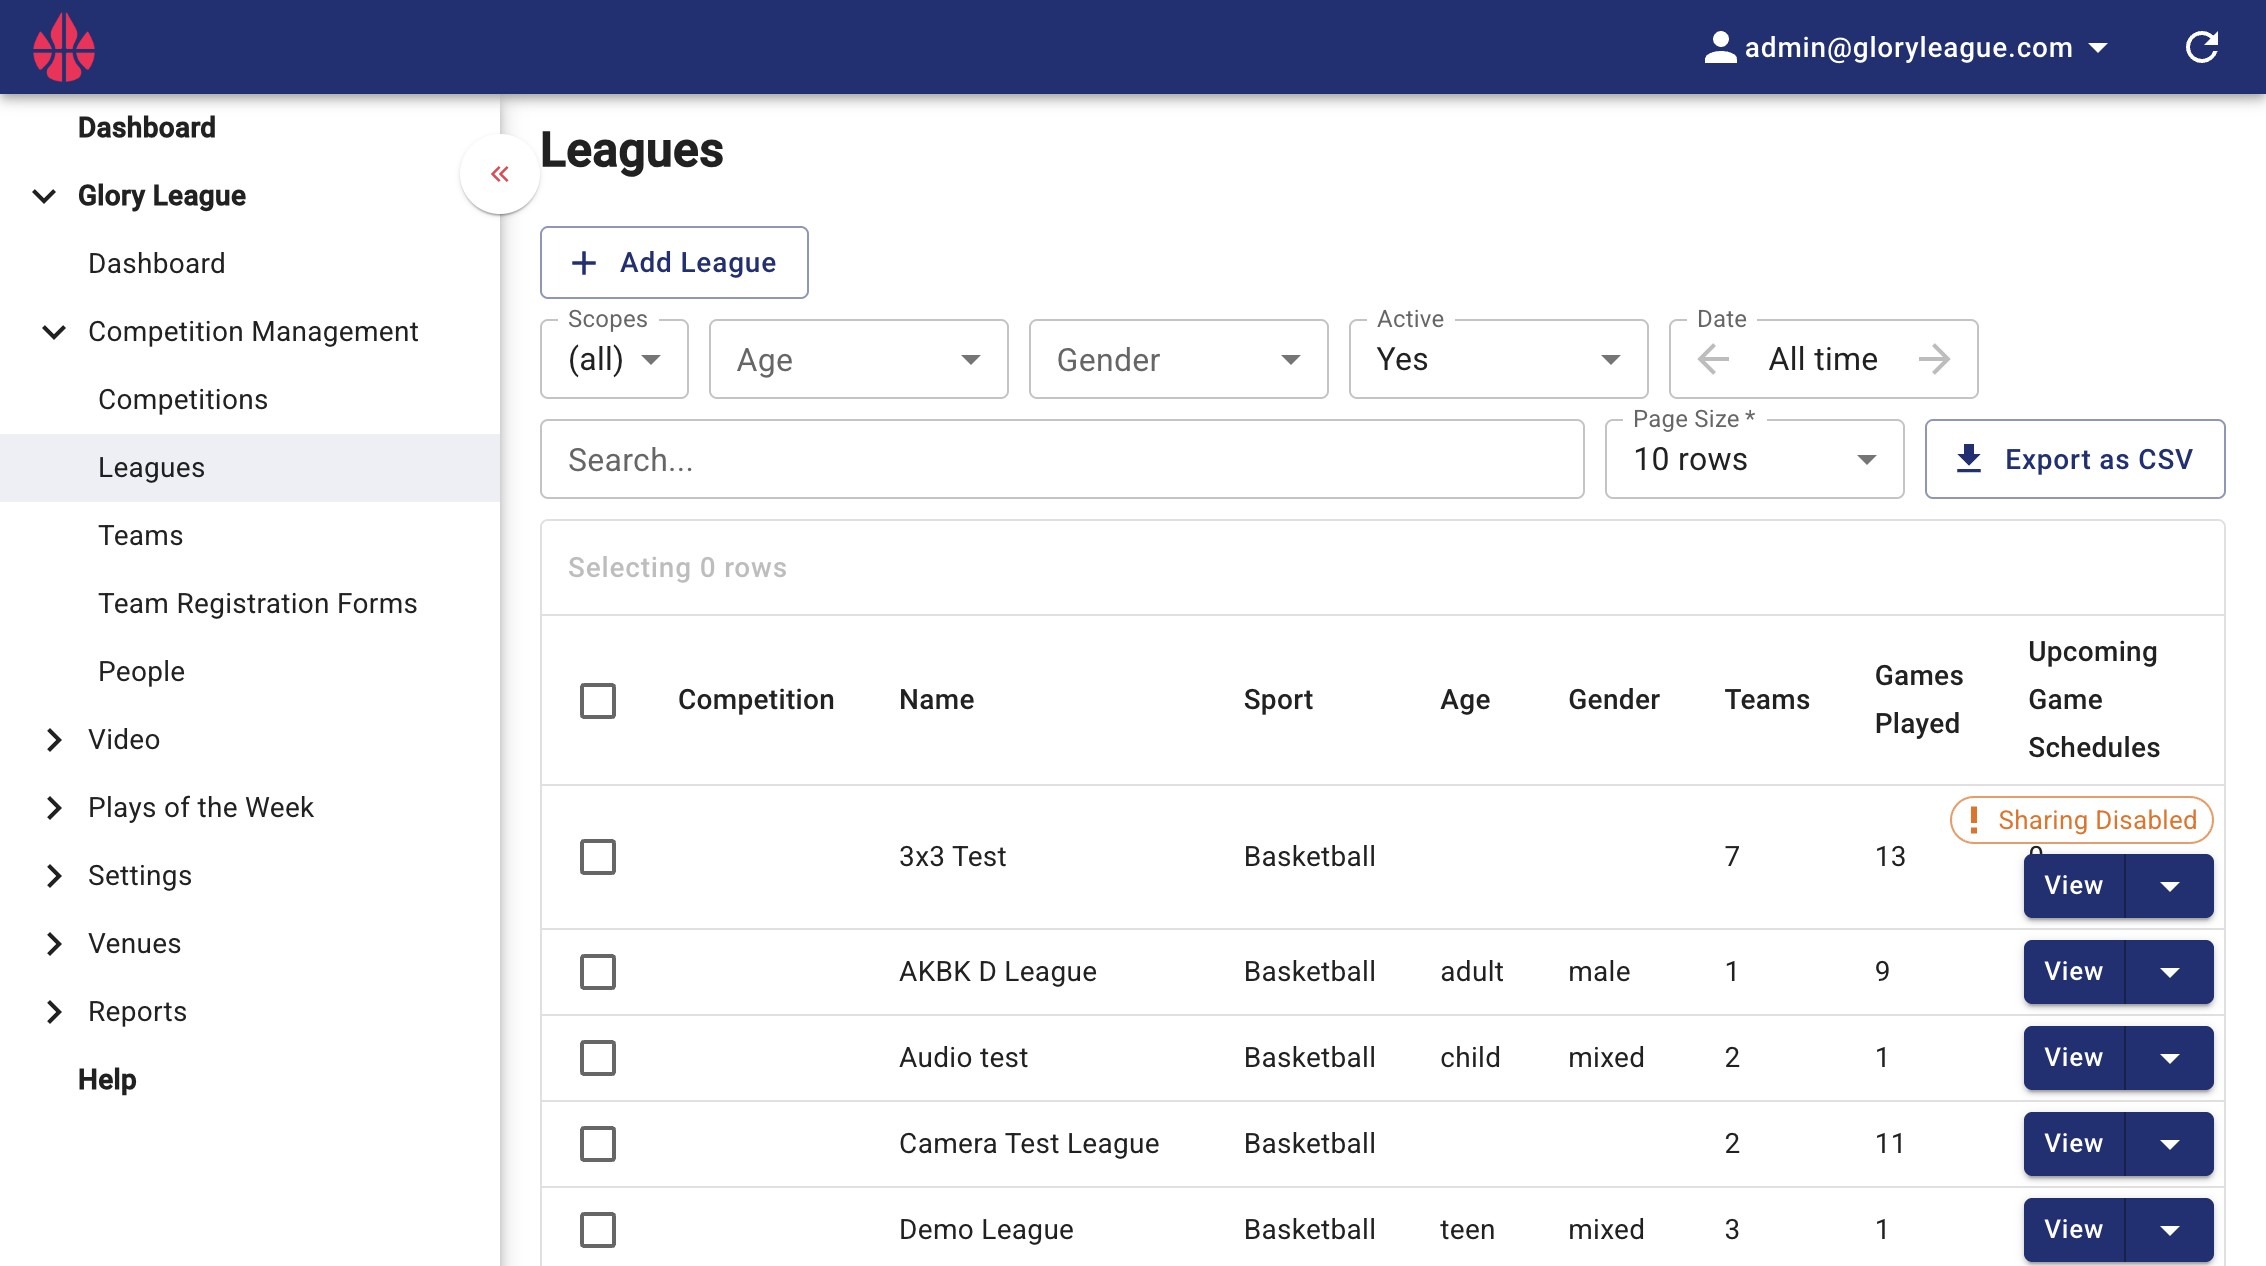The height and width of the screenshot is (1266, 2266).
Task: Expand the Video sidebar section
Action: 124,739
